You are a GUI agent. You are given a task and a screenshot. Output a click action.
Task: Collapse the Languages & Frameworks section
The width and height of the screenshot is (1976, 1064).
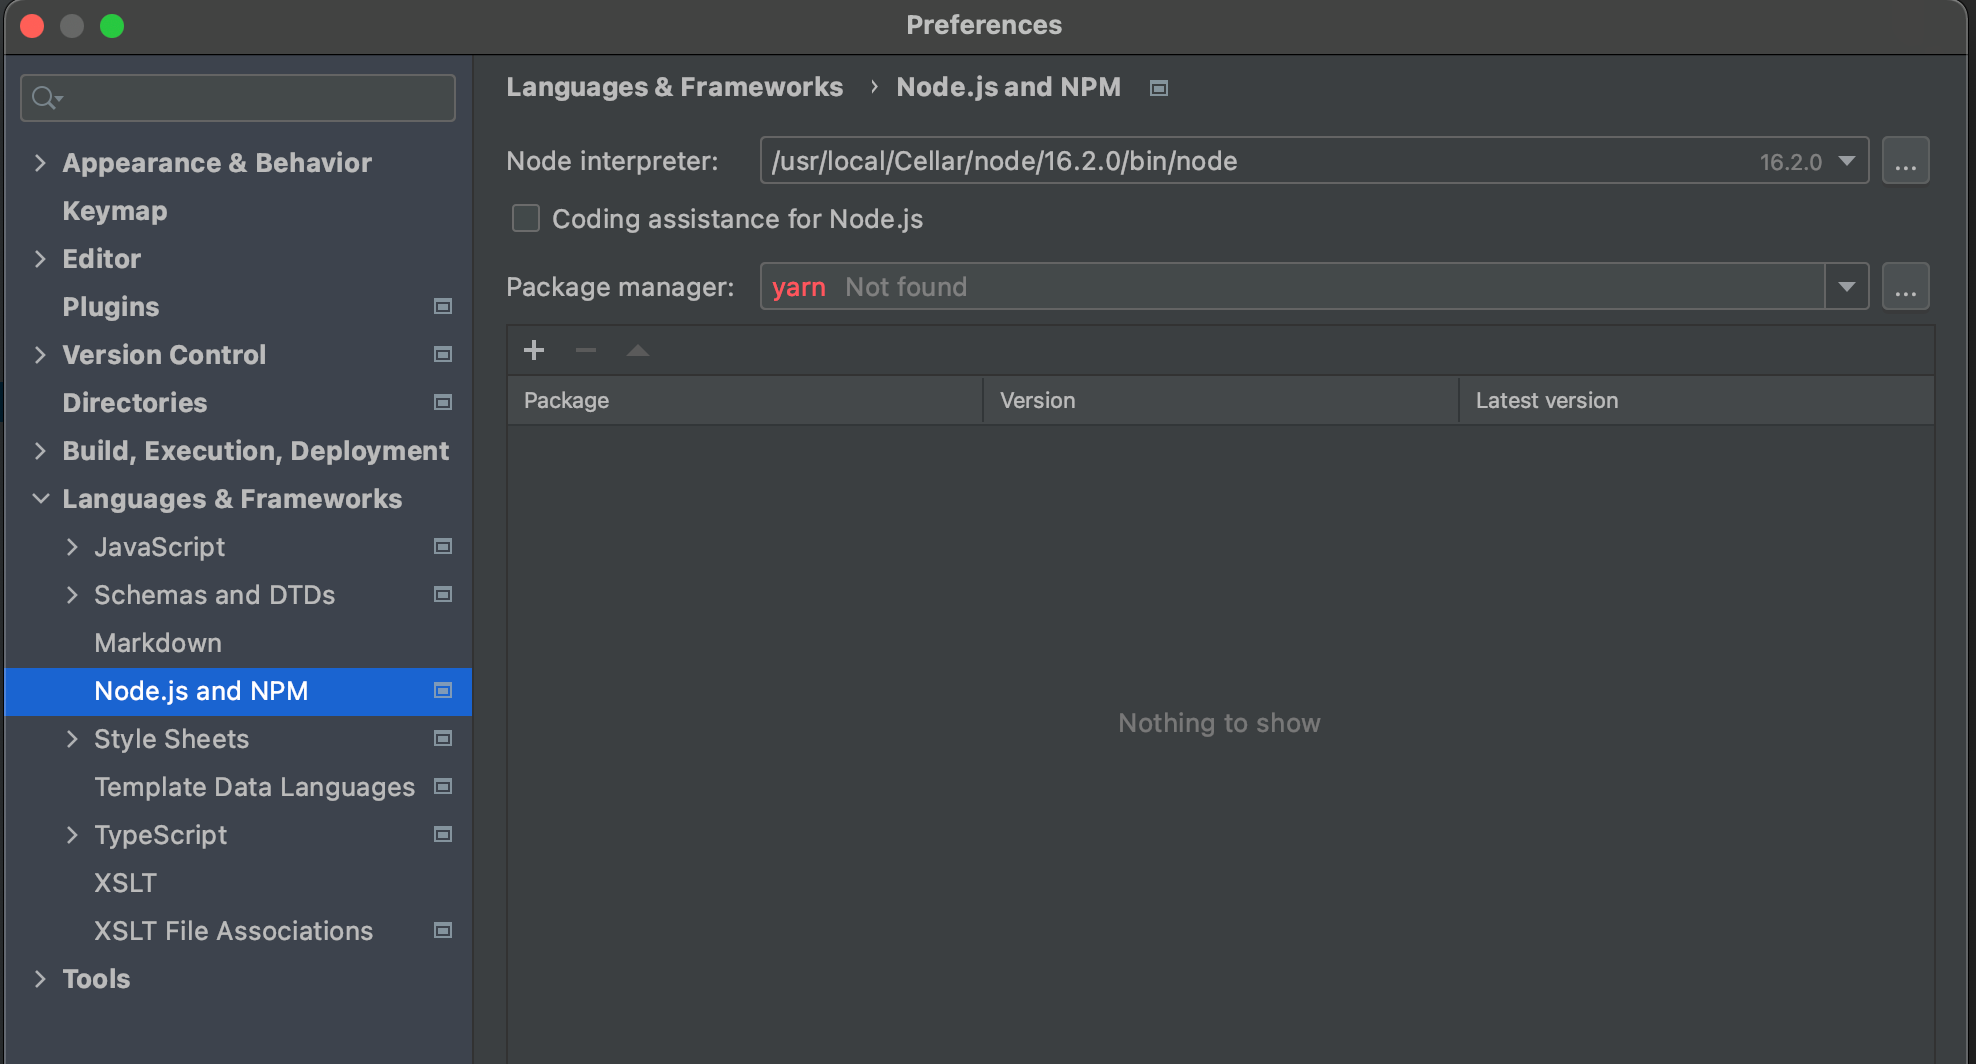(40, 499)
